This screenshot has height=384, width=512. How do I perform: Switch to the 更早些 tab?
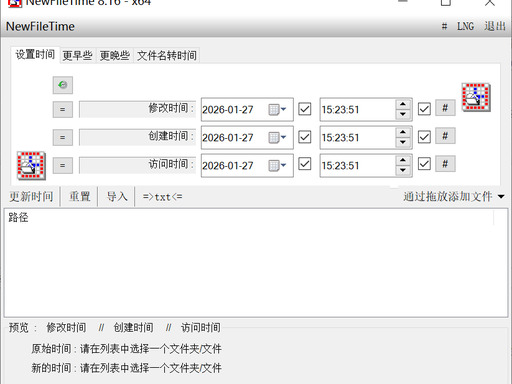pos(78,55)
